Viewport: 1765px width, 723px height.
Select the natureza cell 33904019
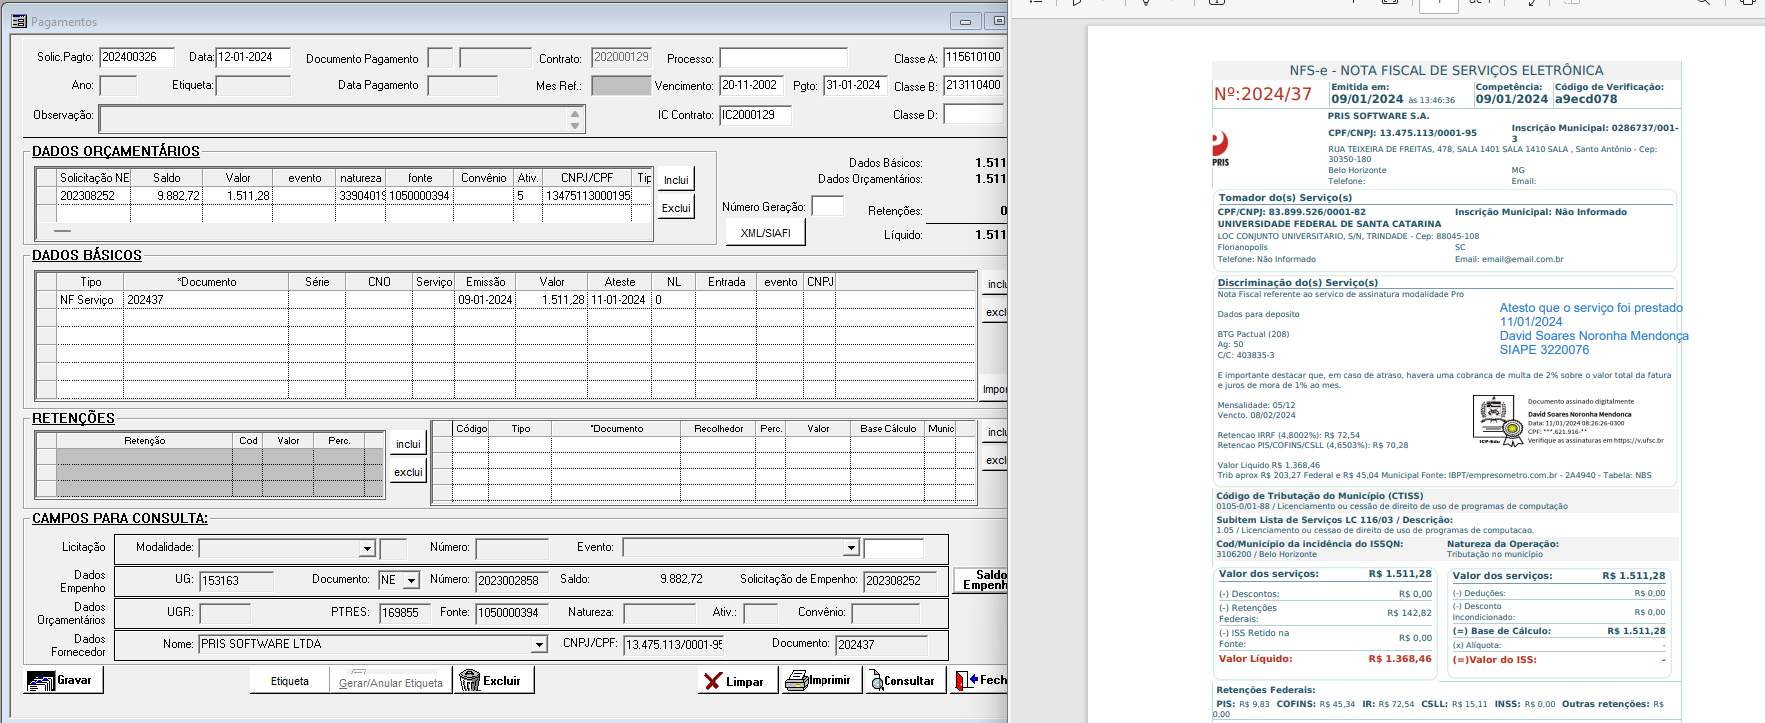[361, 196]
